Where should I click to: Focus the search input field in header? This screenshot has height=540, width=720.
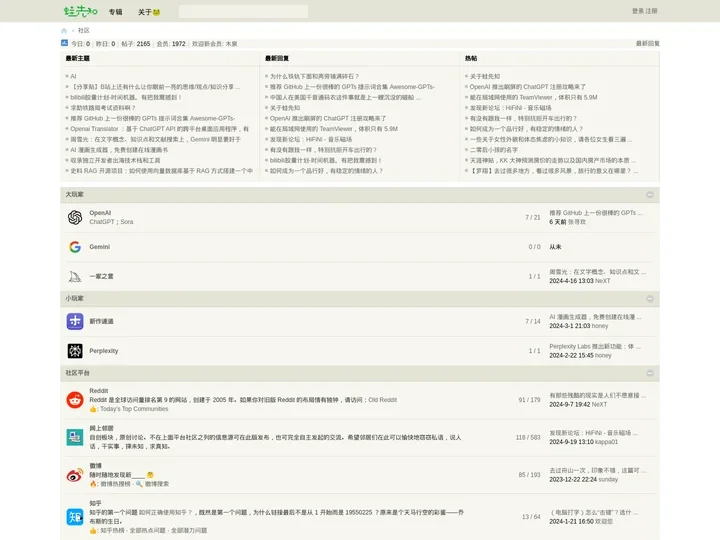(243, 11)
